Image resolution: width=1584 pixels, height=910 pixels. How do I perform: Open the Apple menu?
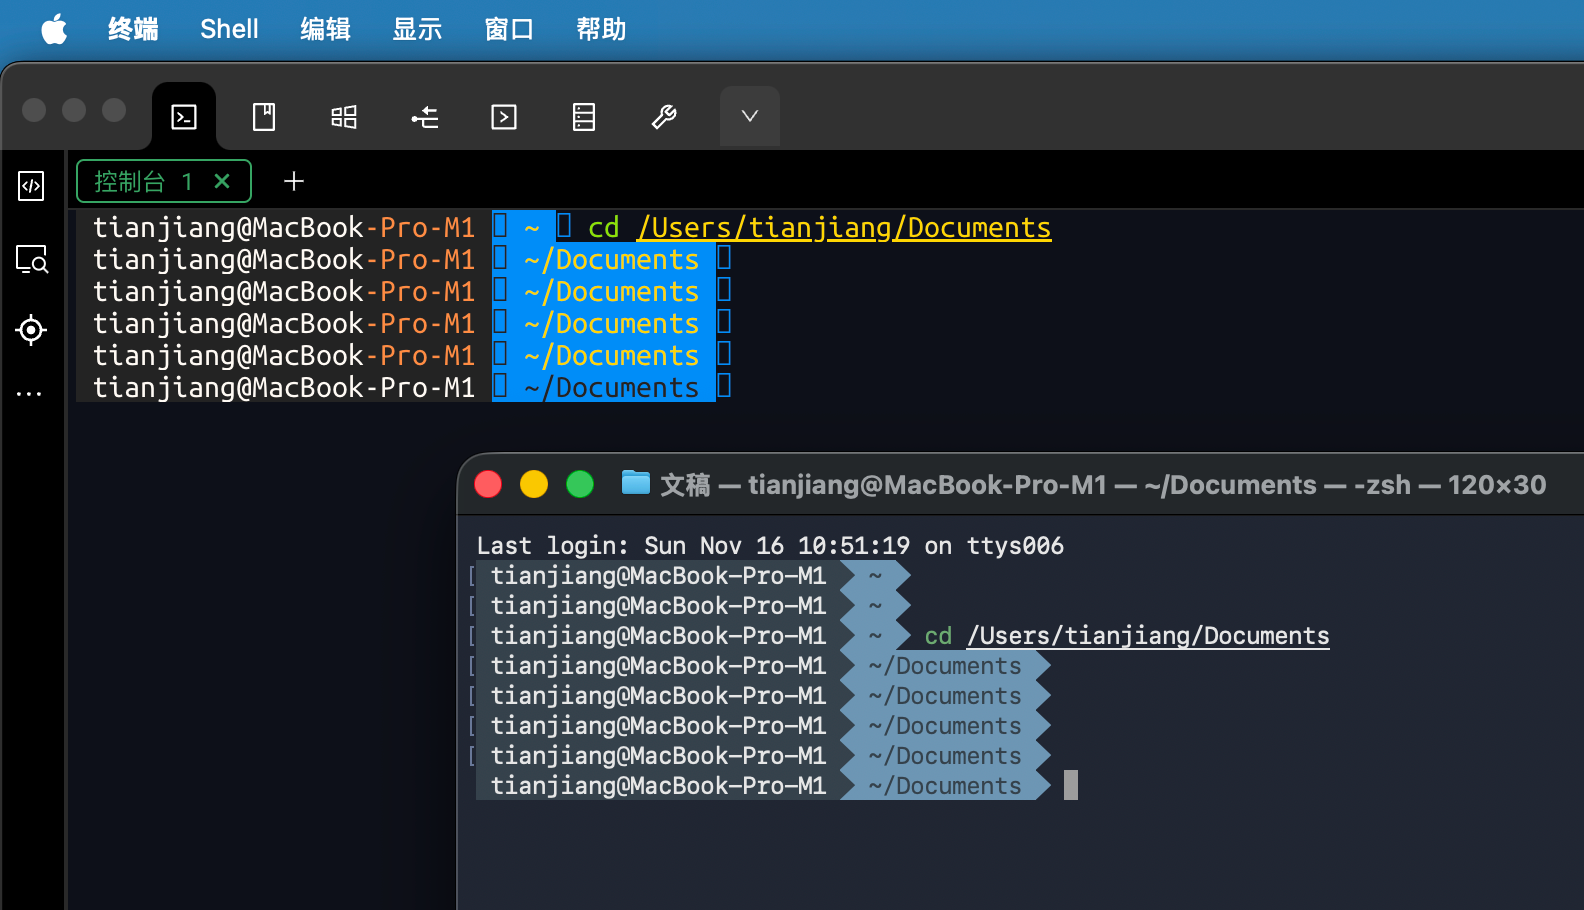pos(54,29)
